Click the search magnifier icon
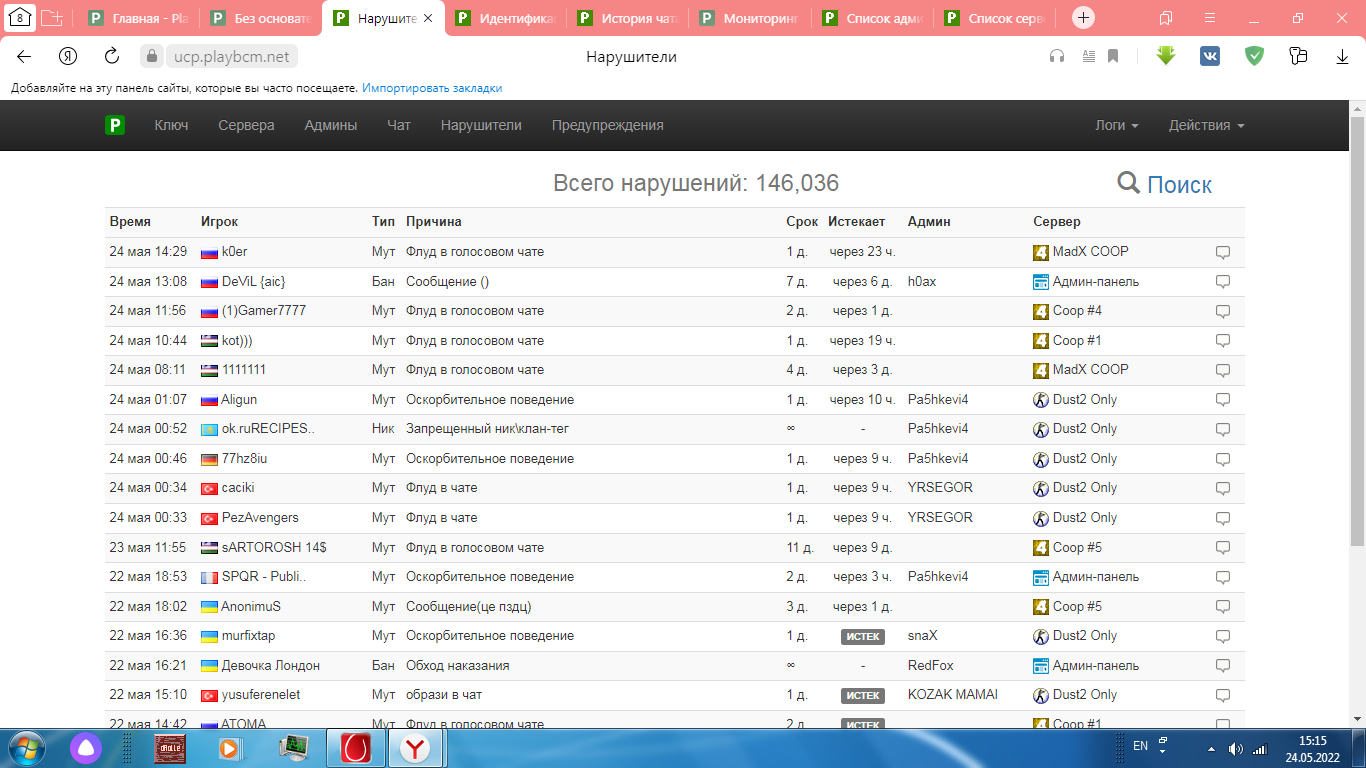This screenshot has width=1366, height=768. (x=1128, y=183)
